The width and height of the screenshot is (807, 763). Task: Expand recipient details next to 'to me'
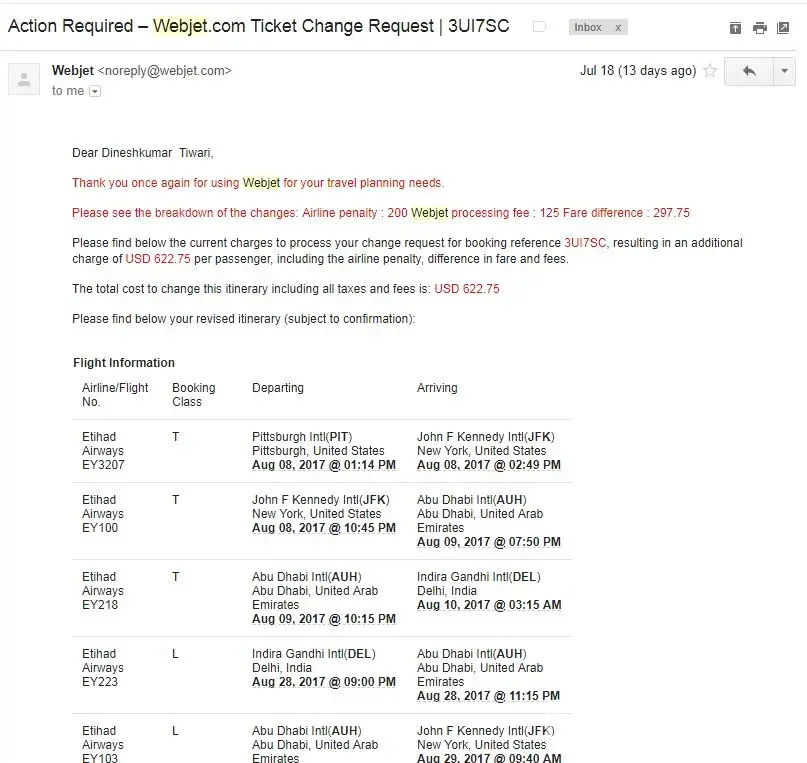(x=95, y=91)
